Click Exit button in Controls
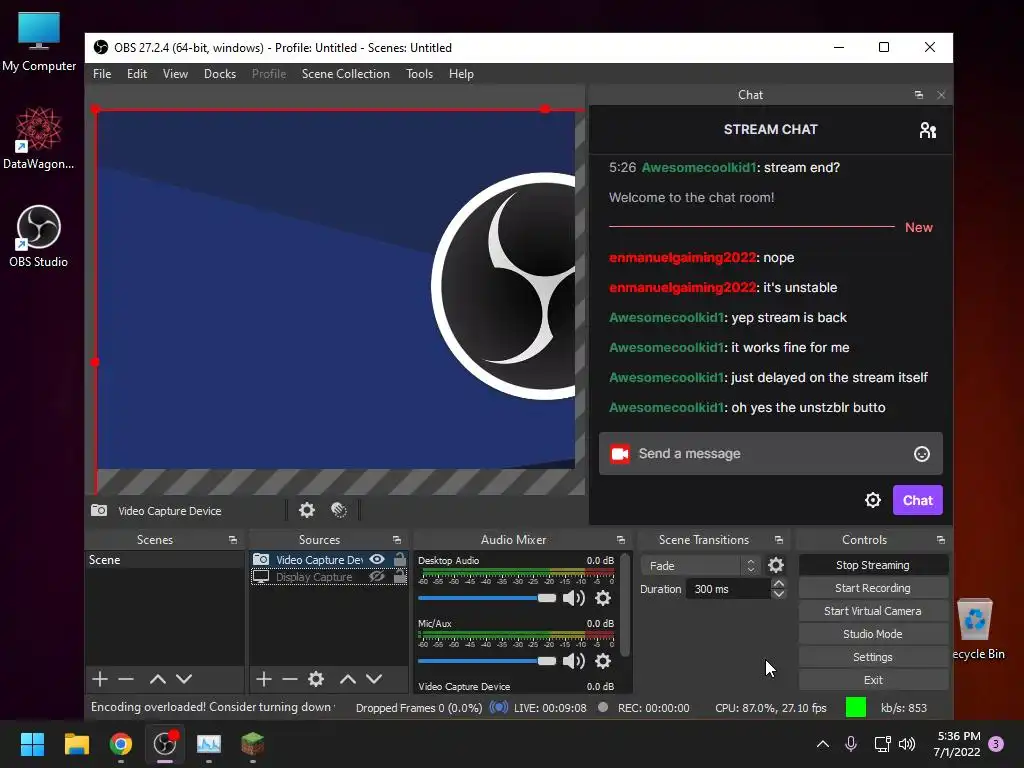 click(x=872, y=680)
